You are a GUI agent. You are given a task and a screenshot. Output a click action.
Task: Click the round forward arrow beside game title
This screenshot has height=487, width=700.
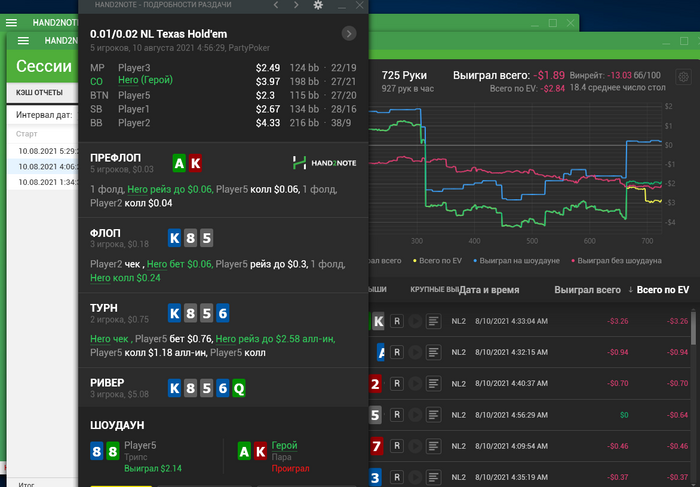(x=349, y=33)
